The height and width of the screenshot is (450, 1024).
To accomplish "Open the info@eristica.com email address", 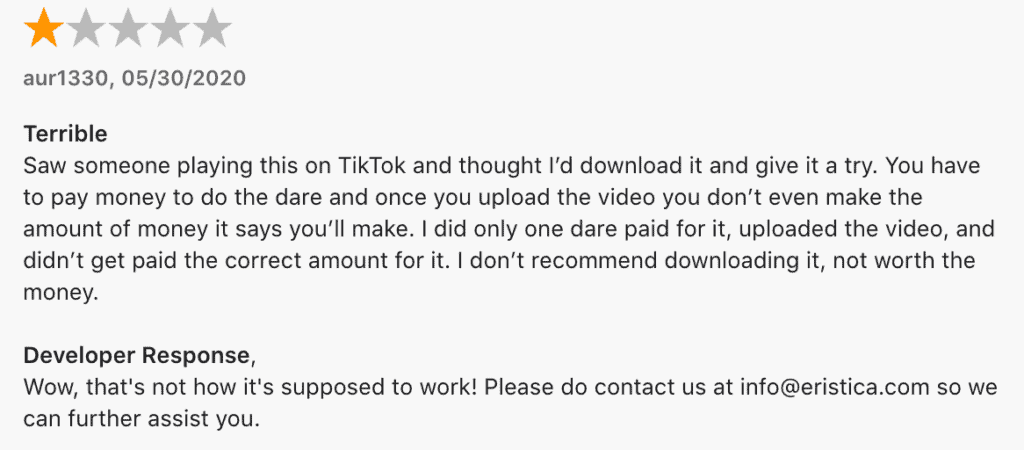I will point(834,387).
